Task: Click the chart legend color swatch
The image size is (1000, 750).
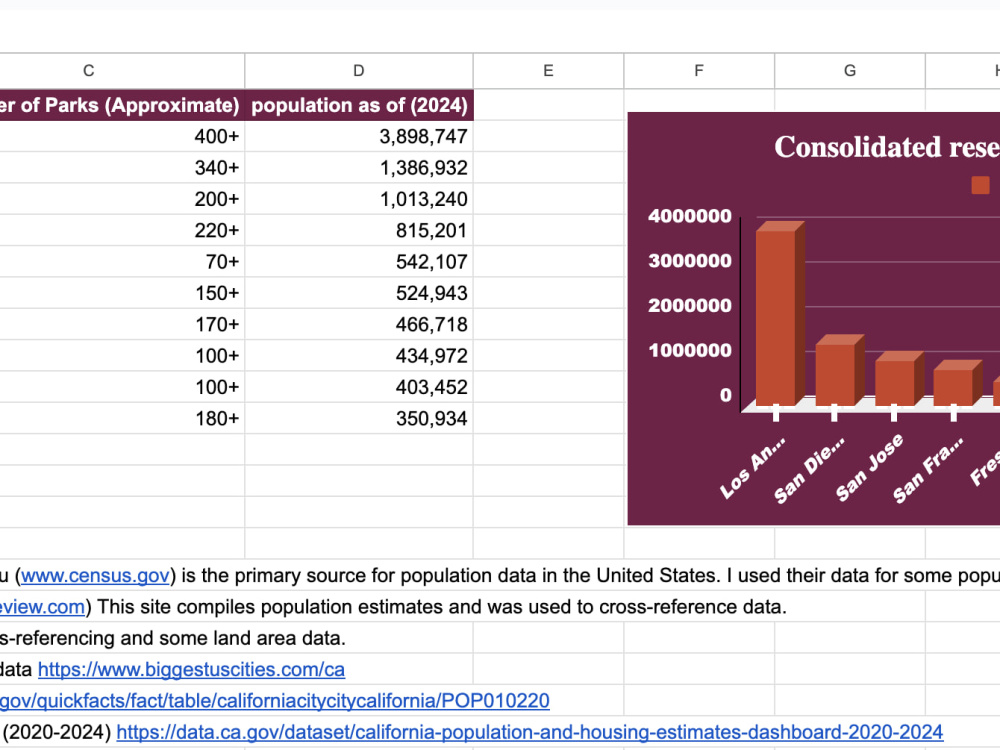Action: [x=980, y=185]
